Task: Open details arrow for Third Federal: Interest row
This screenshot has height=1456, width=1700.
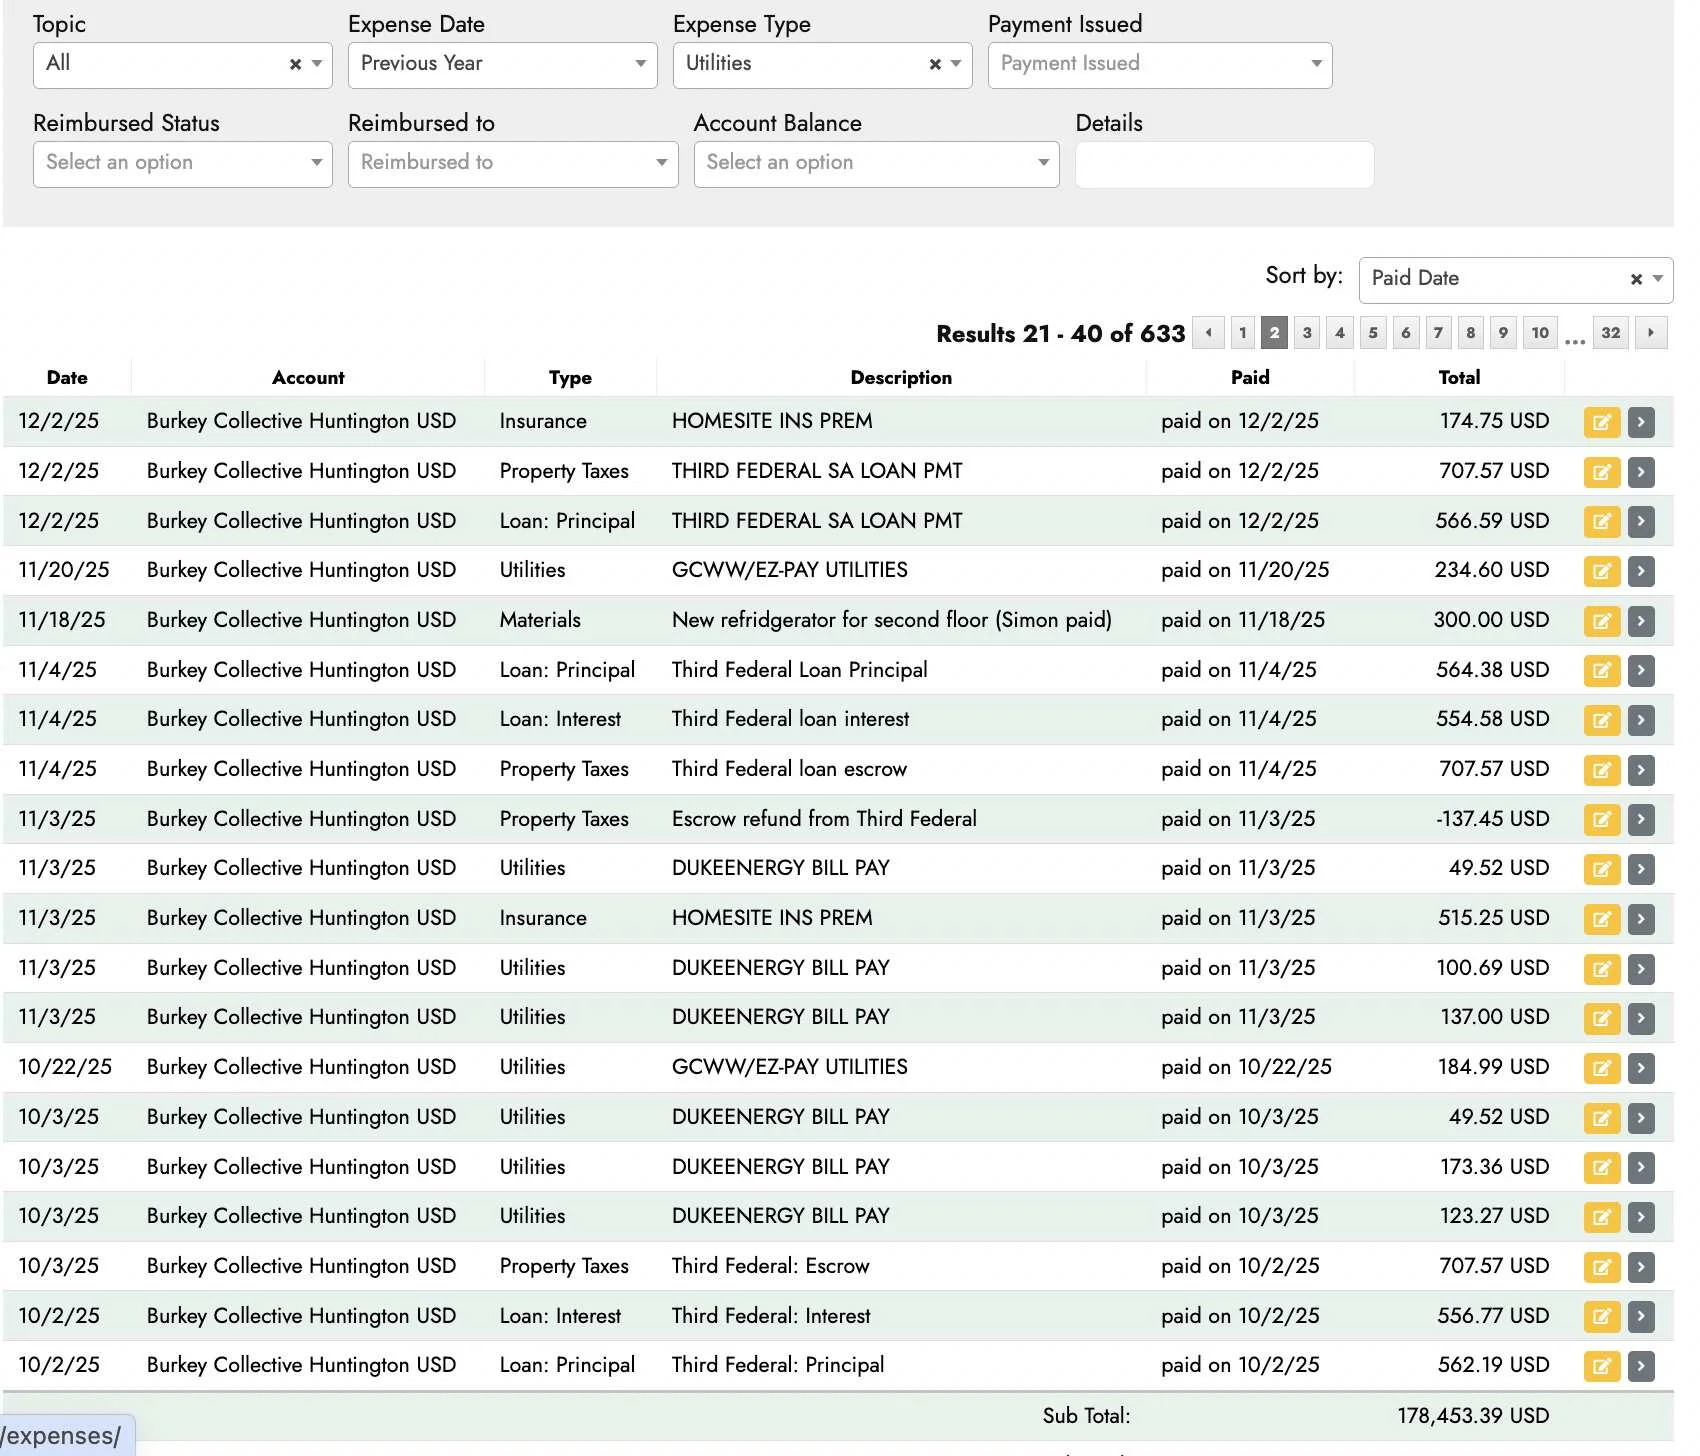Action: (x=1641, y=1316)
